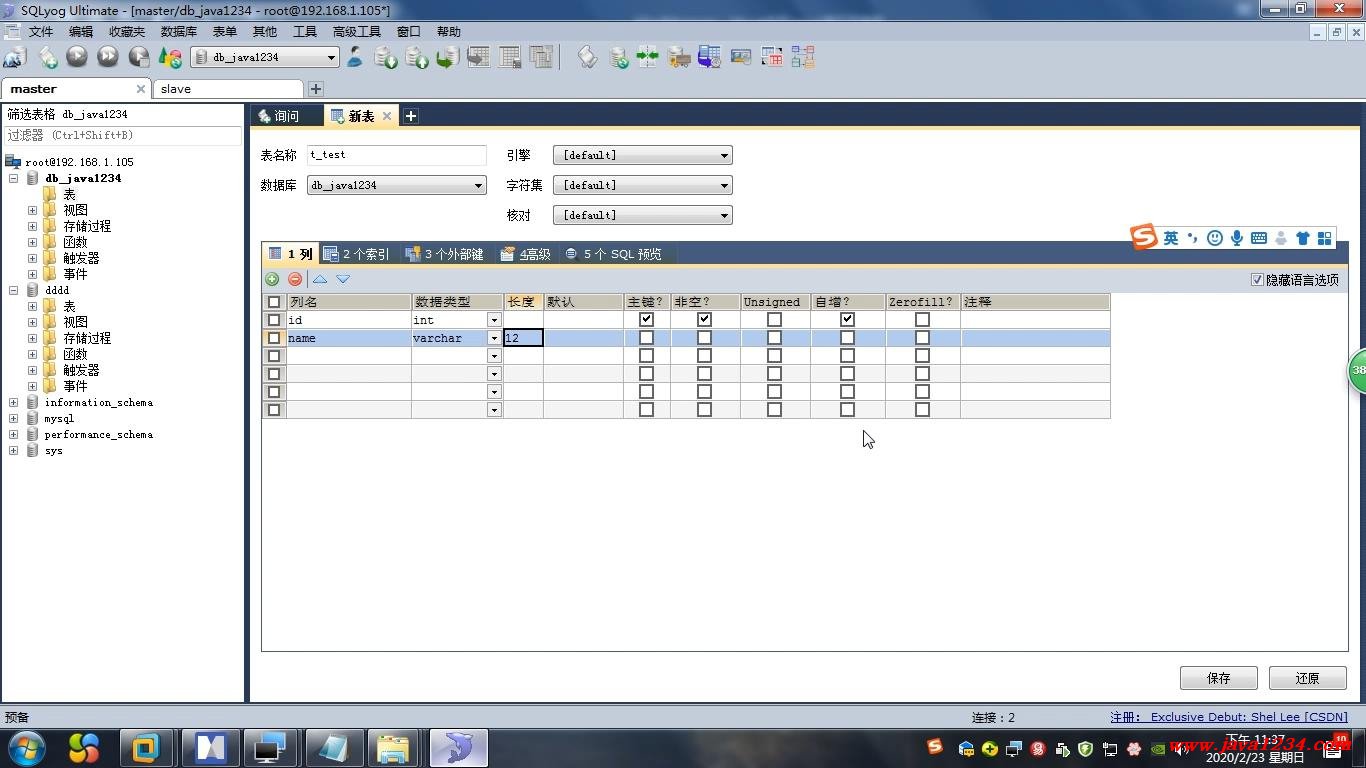Click the 长度 cell for name row
The image size is (1366, 768).
(523, 338)
